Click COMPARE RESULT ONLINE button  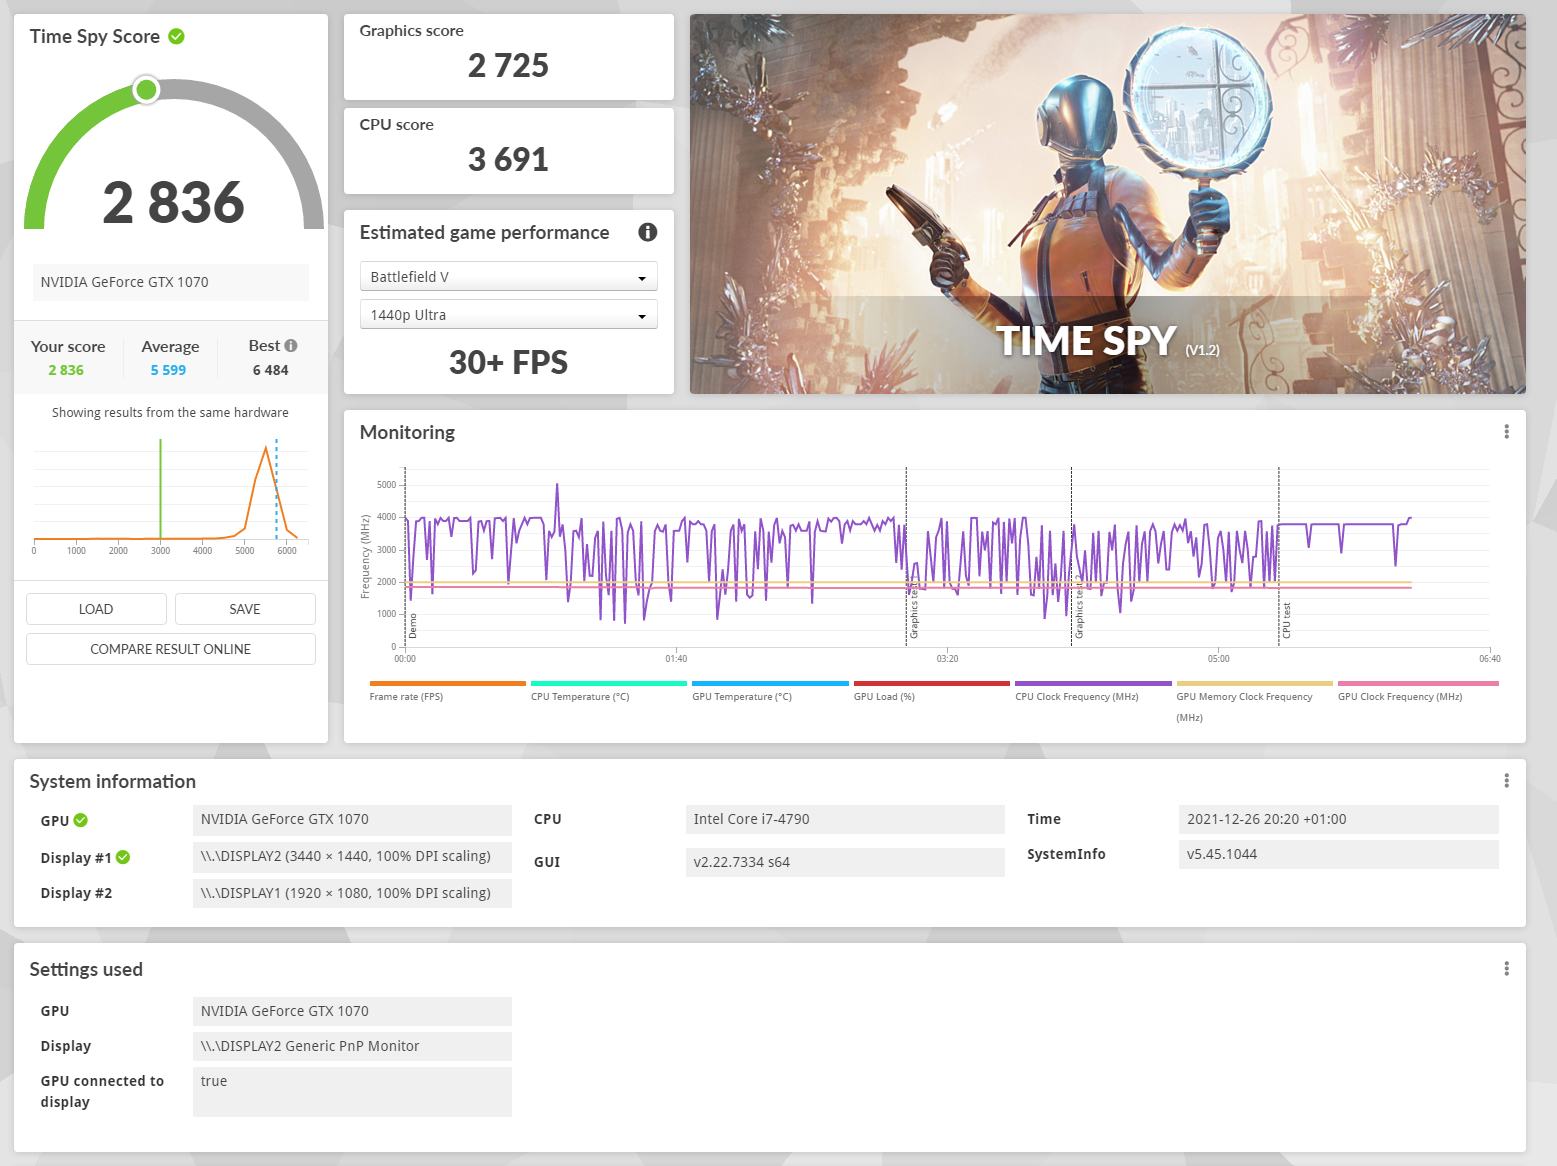171,649
